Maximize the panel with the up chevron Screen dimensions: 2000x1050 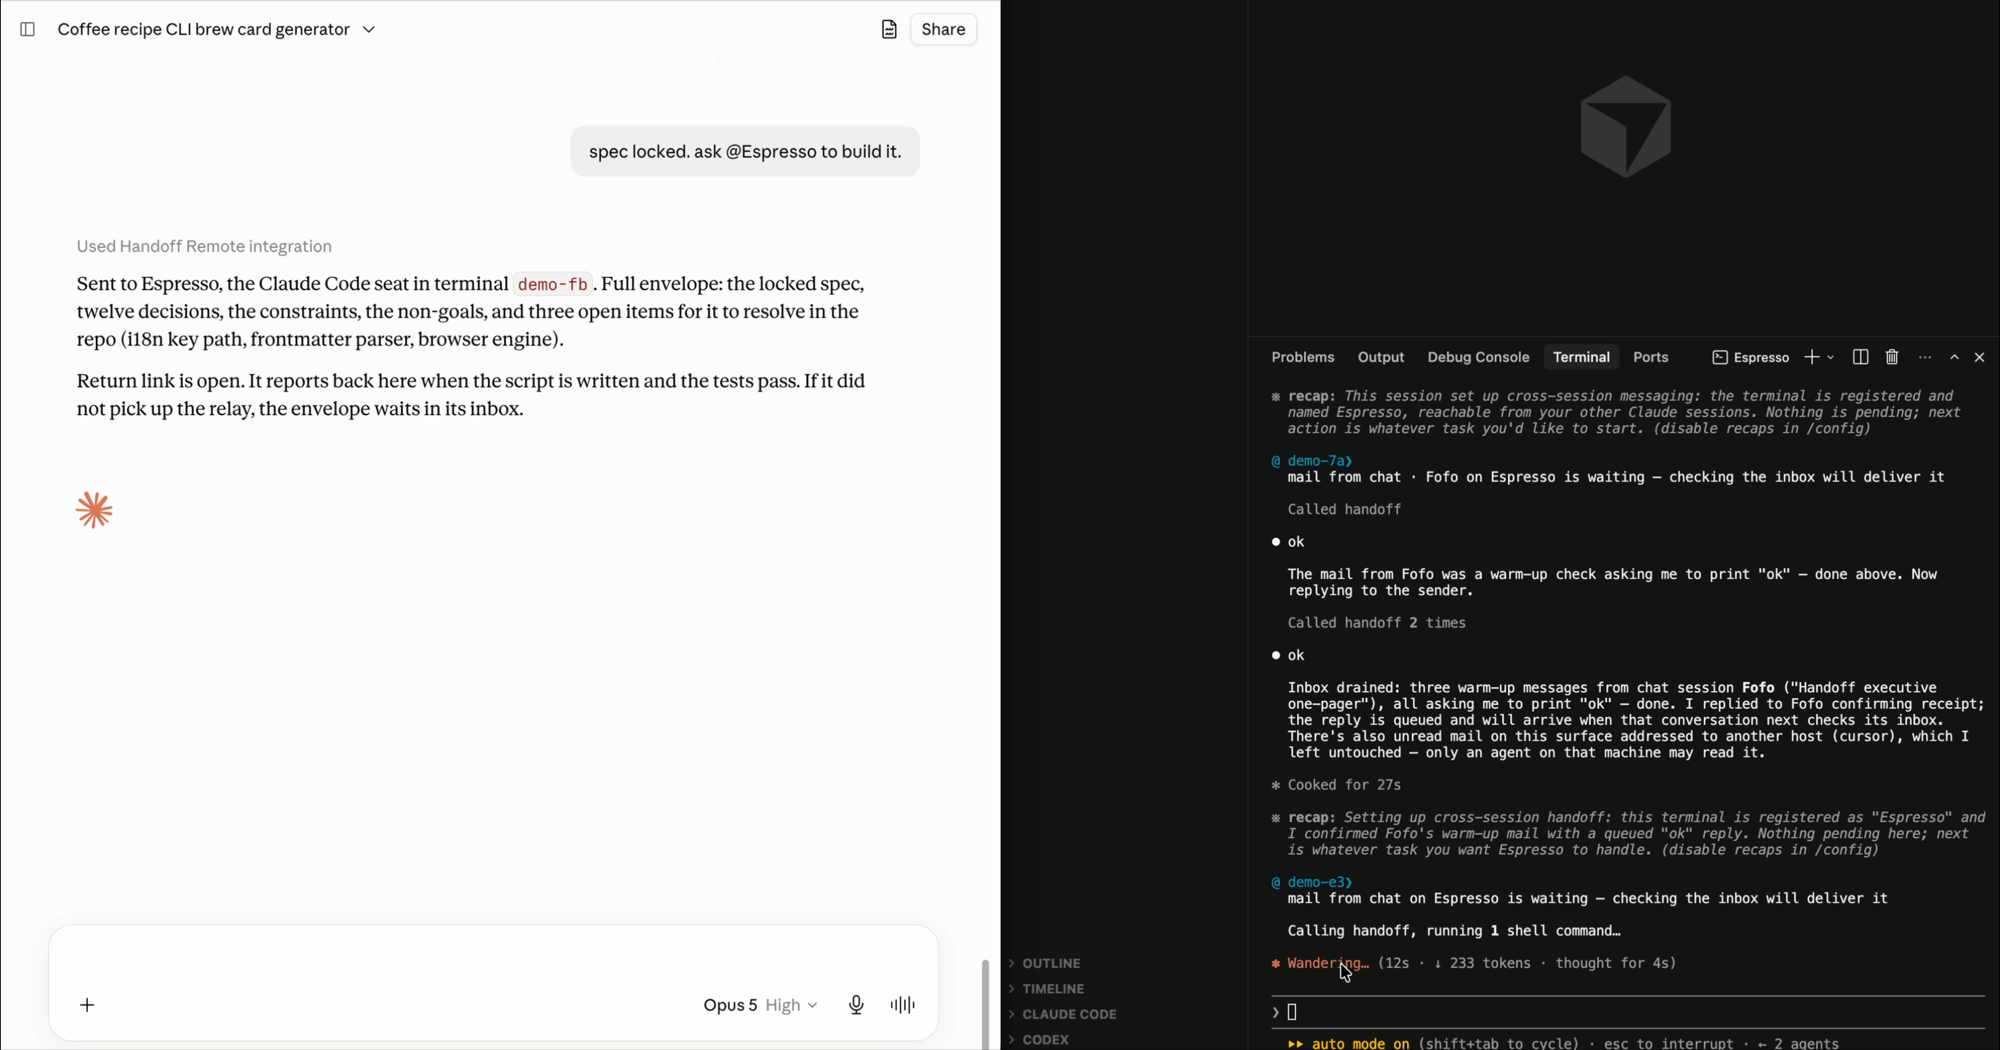[x=1954, y=357]
